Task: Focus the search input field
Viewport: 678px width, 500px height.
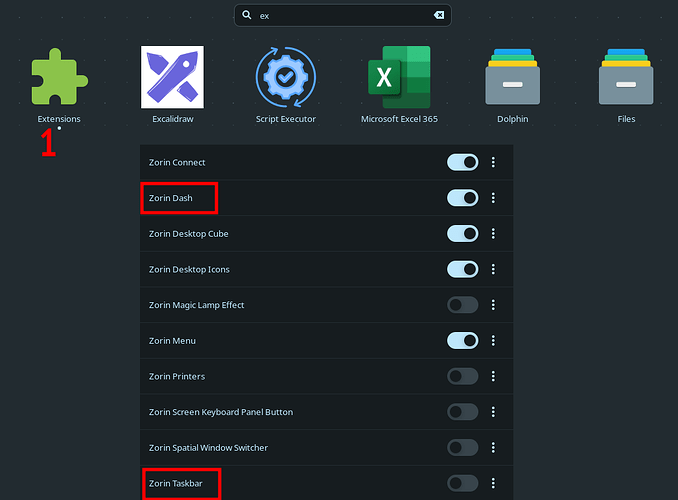Action: (340, 15)
